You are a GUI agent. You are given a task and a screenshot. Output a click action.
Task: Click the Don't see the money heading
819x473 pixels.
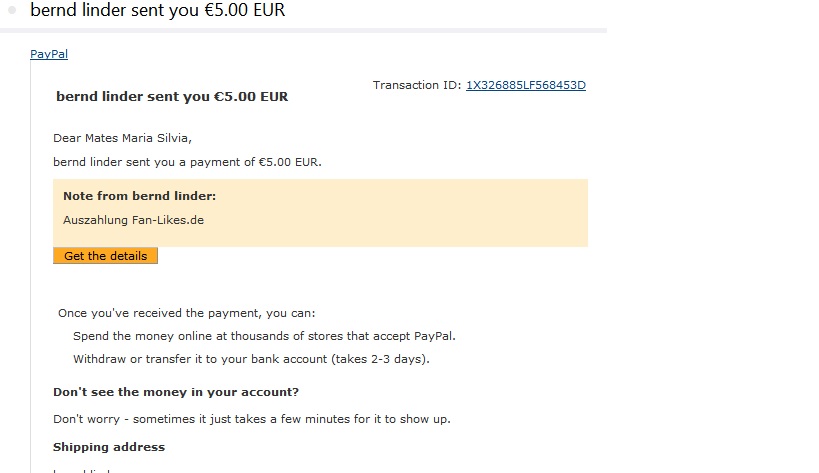click(x=176, y=392)
